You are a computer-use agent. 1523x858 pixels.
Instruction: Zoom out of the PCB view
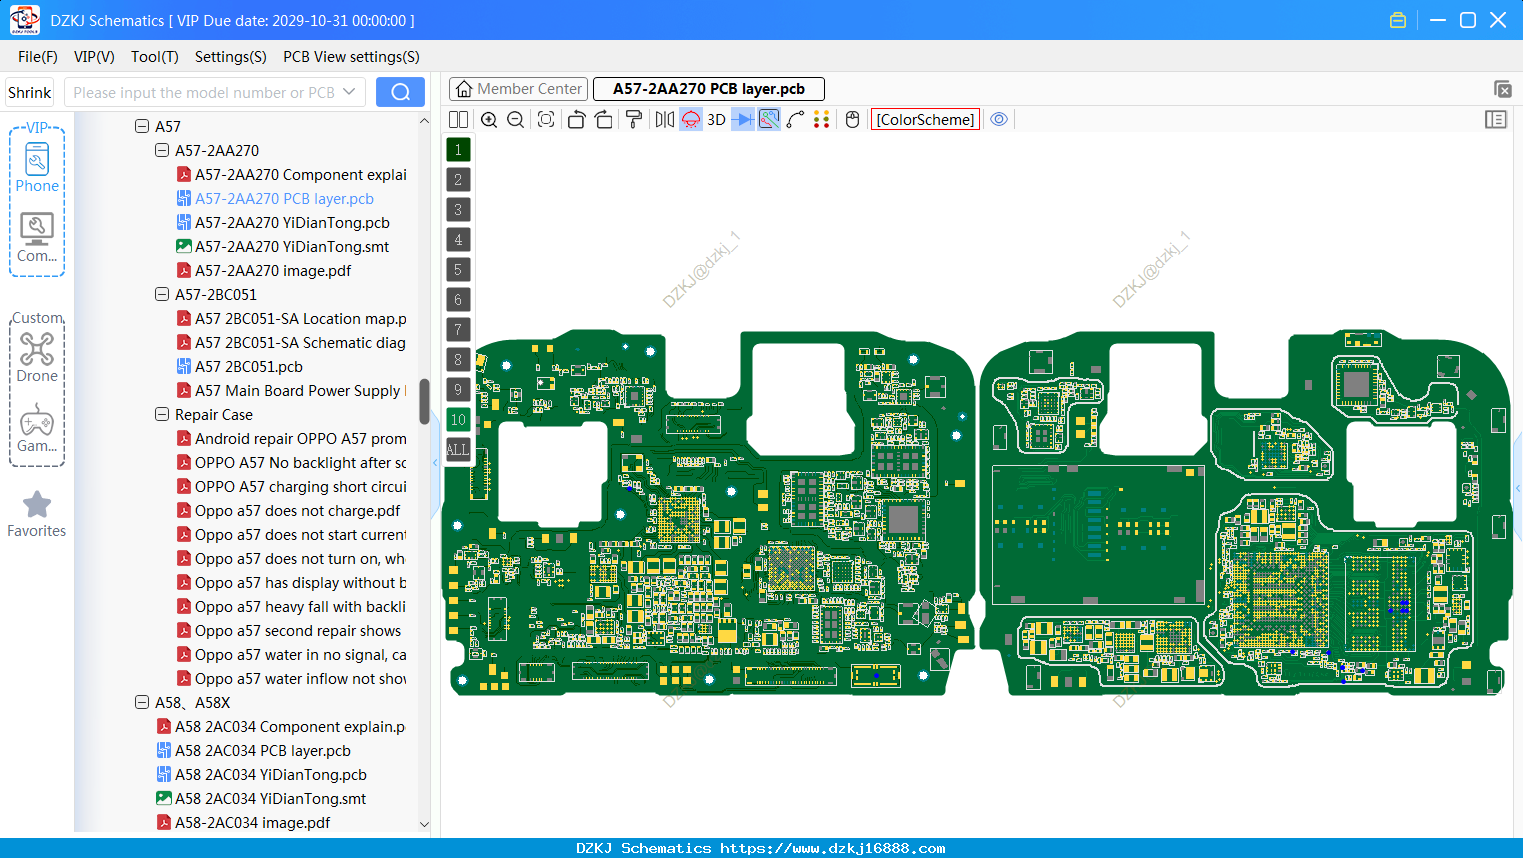coord(516,120)
